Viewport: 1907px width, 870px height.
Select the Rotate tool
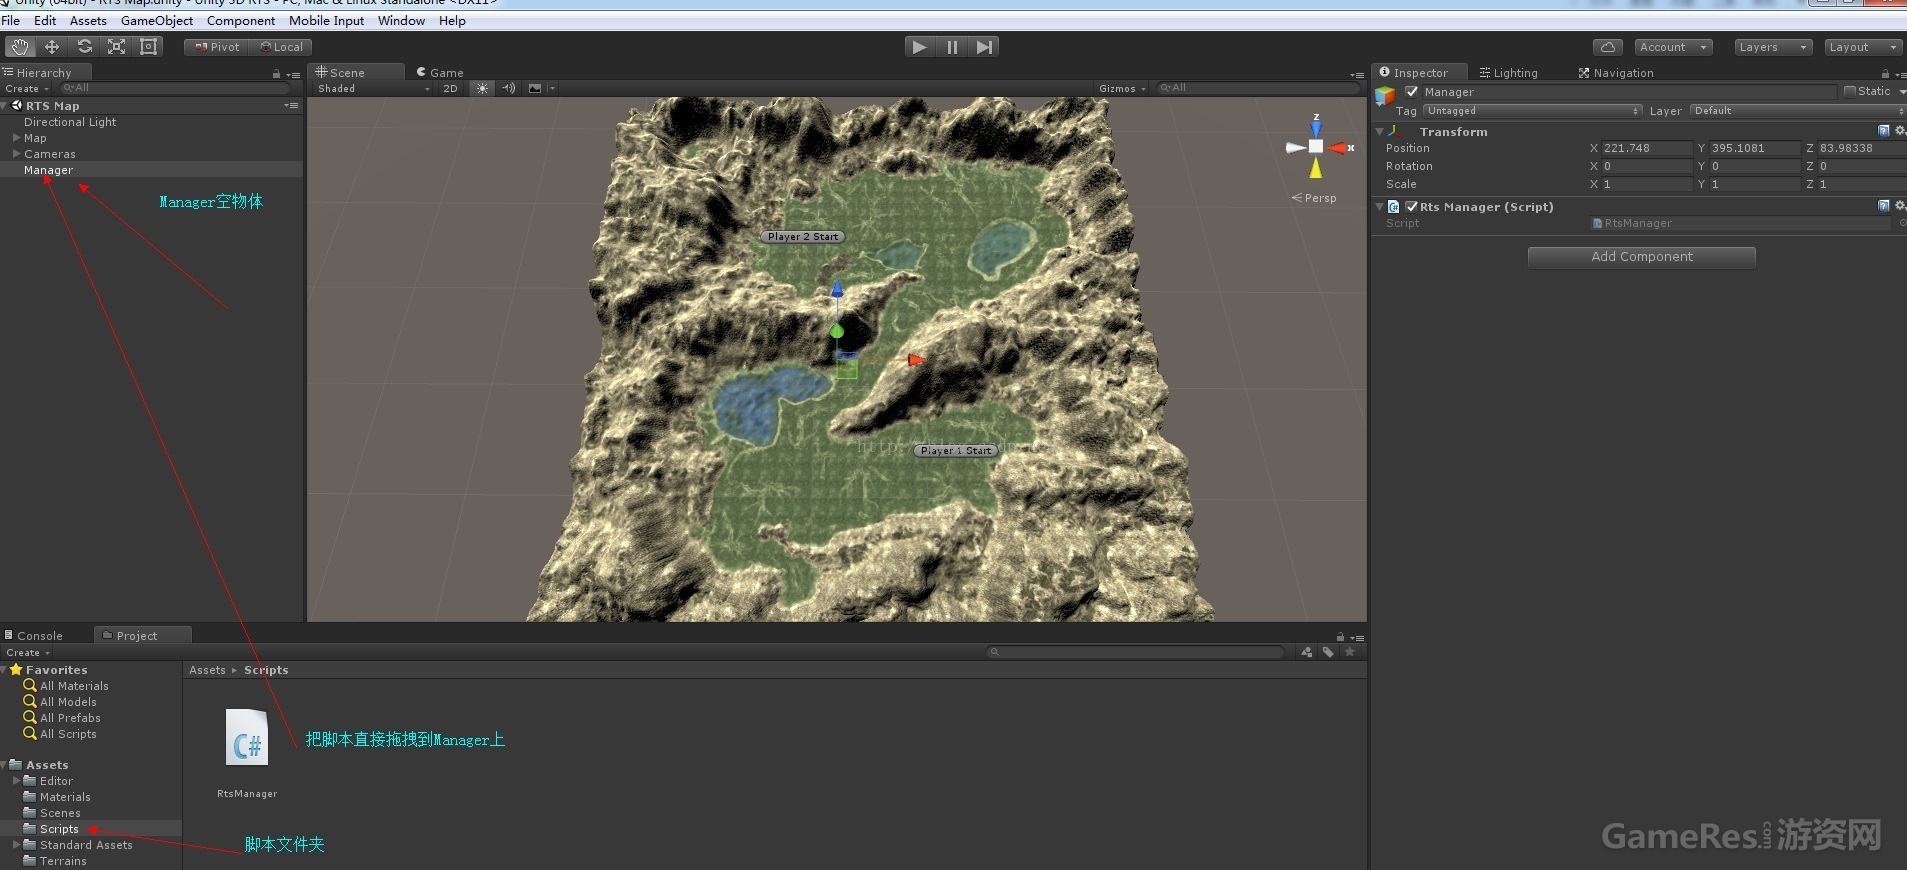tap(85, 47)
